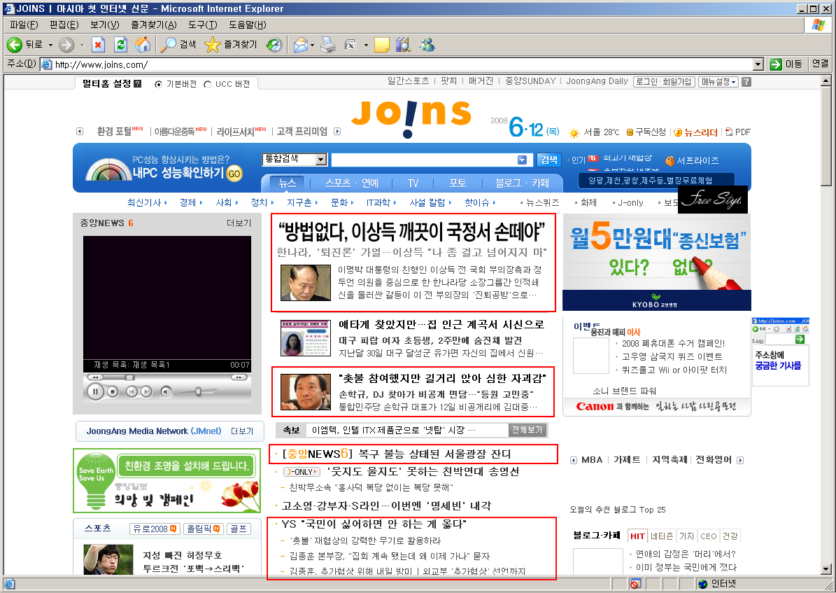The width and height of the screenshot is (836, 593).
Task: Open the 메뉴설정 dropdown
Action: tap(719, 82)
